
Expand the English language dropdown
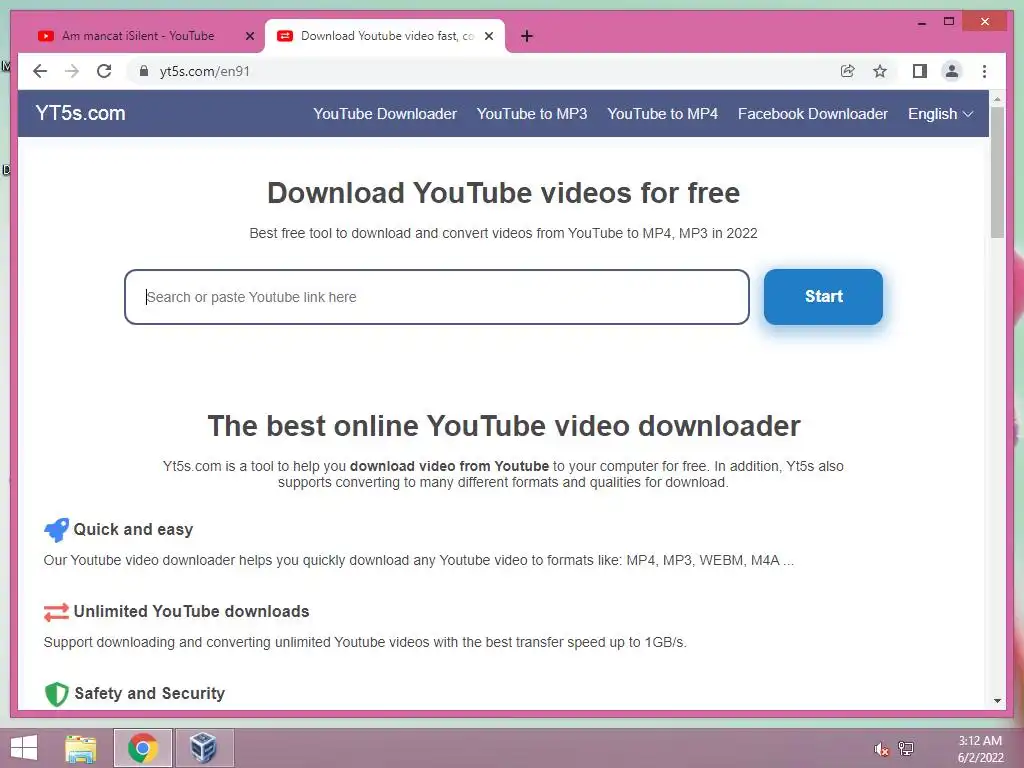pyautogui.click(x=940, y=114)
